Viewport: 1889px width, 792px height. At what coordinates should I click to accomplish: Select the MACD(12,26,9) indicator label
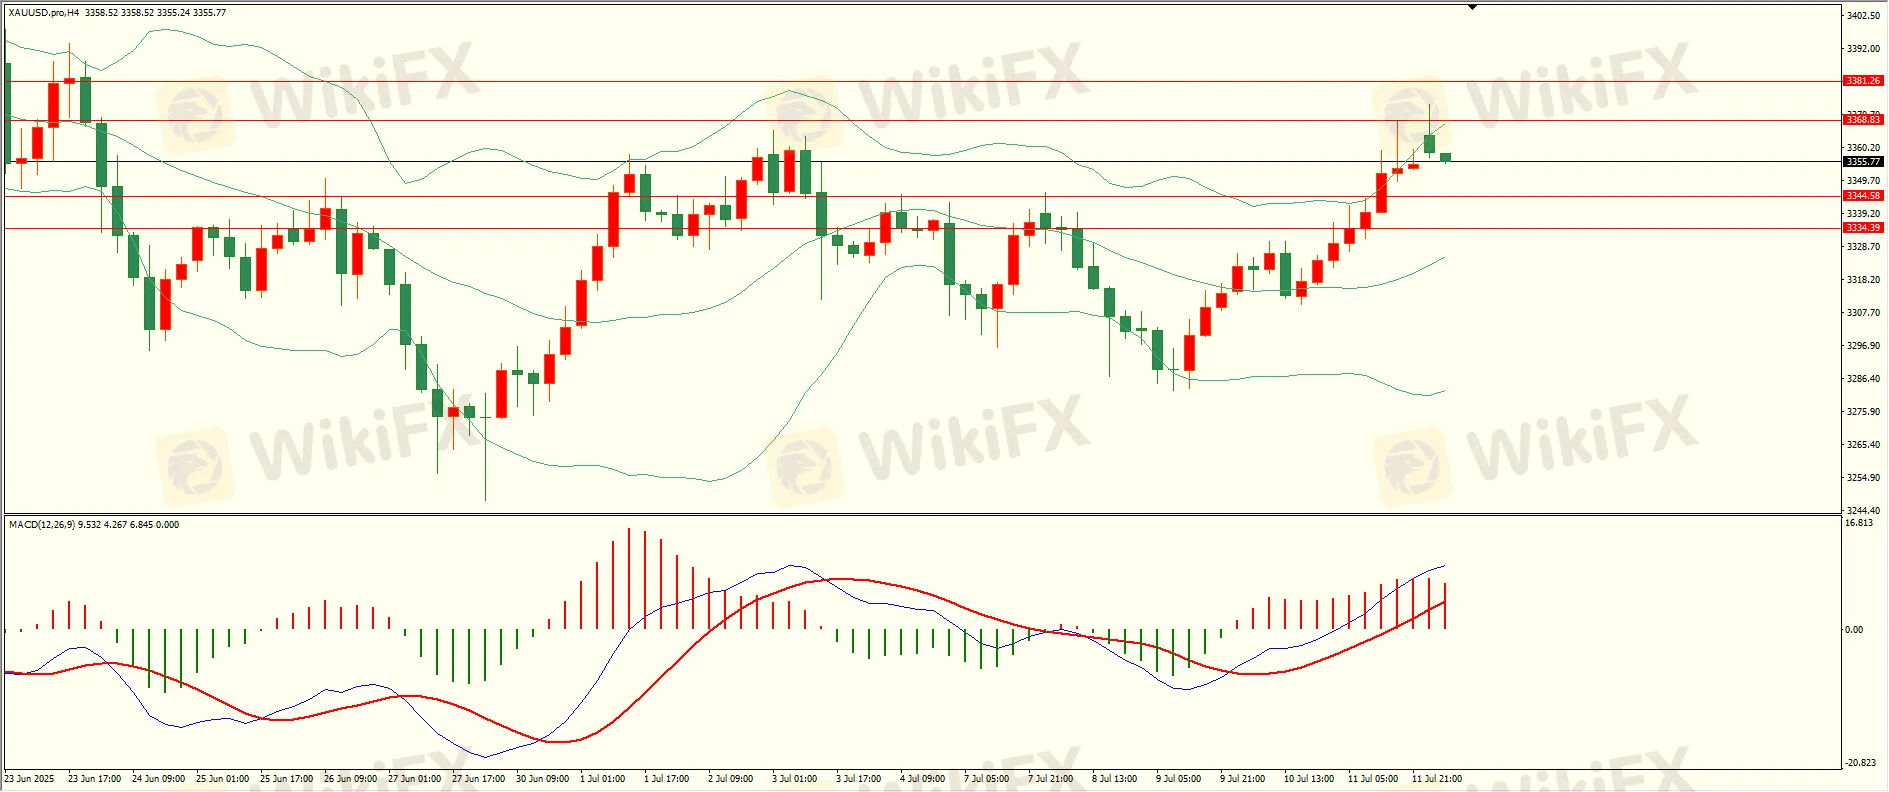(41, 524)
